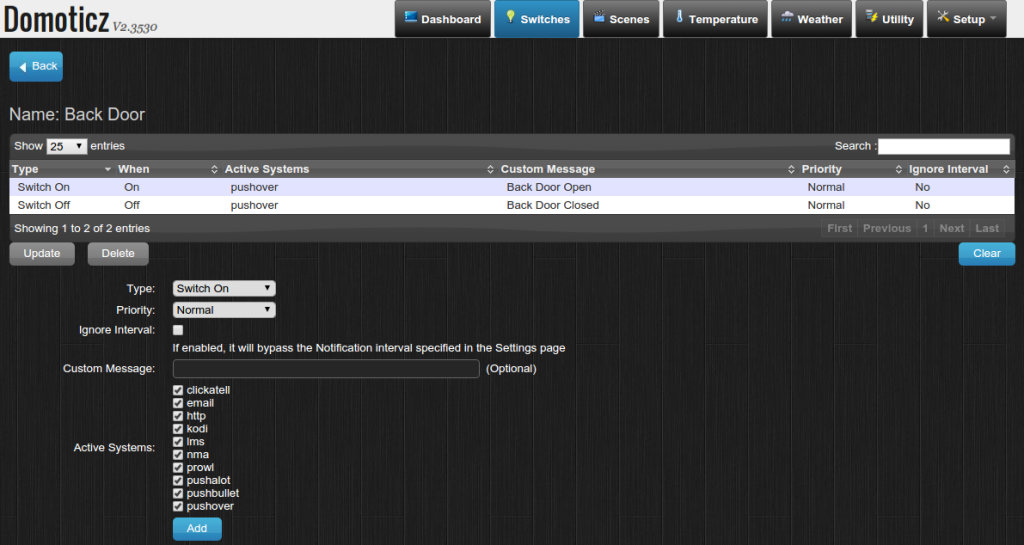Sort by Ignore Interval column arrows
1024x545 pixels.
(1006, 170)
